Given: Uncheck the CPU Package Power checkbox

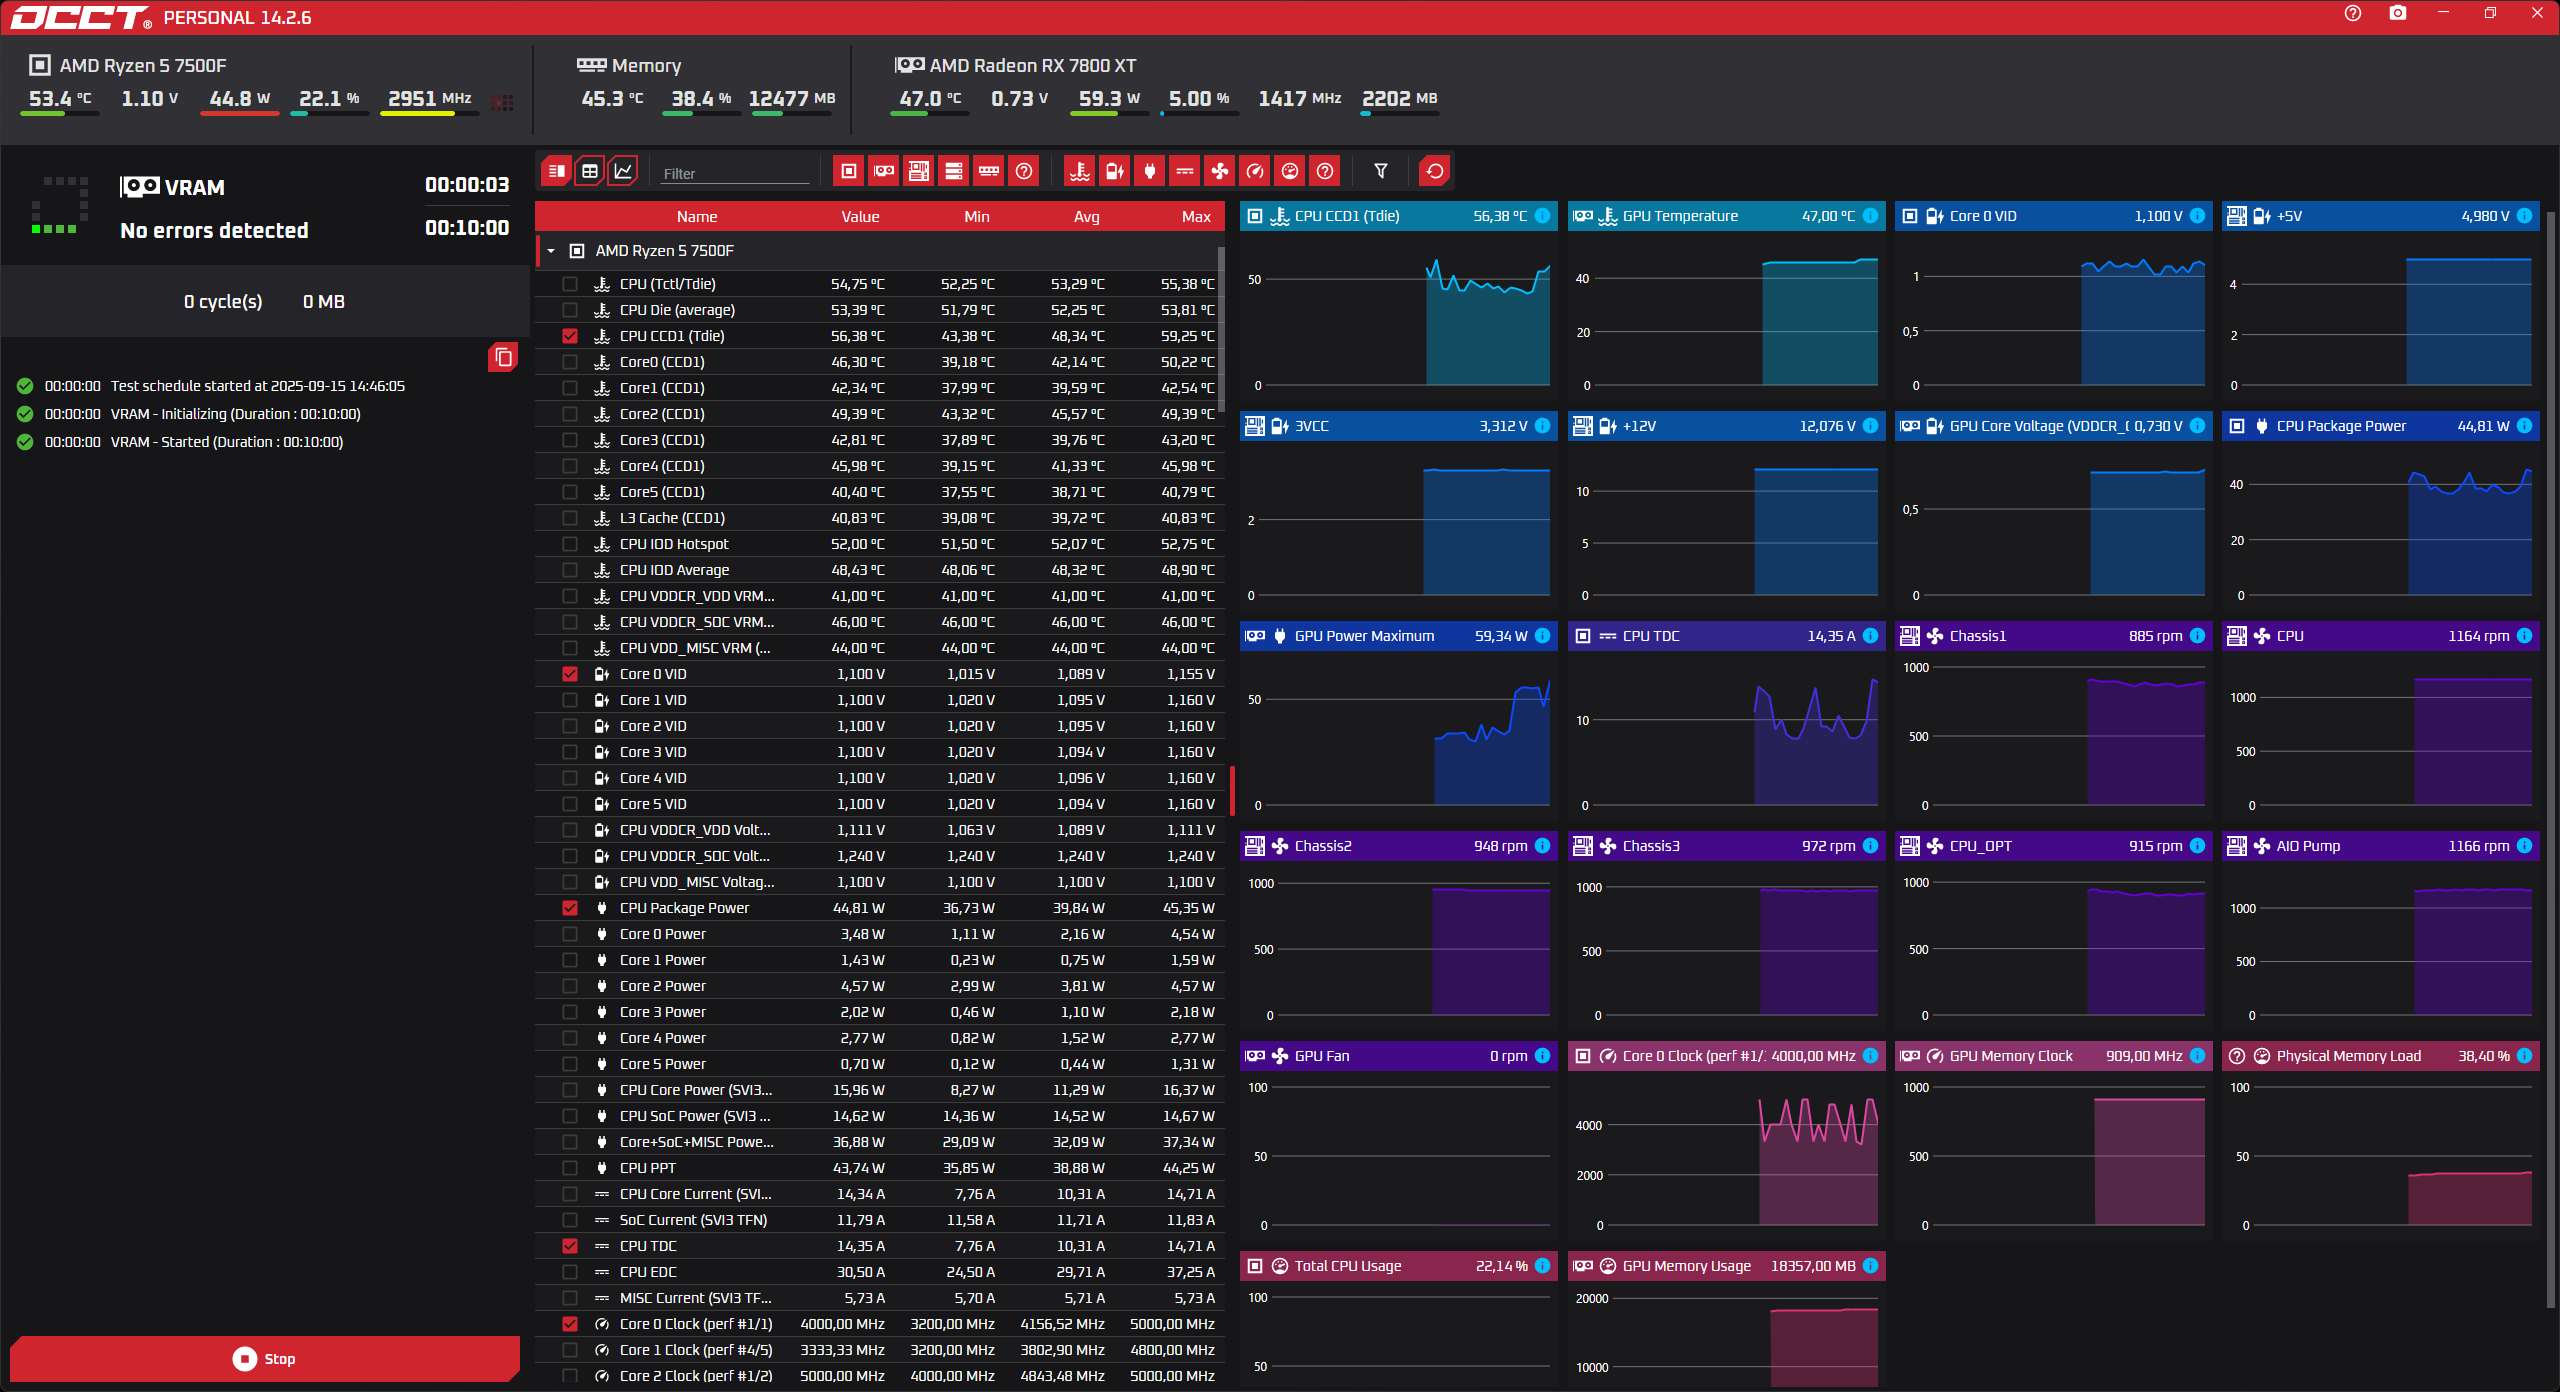Looking at the screenshot, I should pos(570,908).
